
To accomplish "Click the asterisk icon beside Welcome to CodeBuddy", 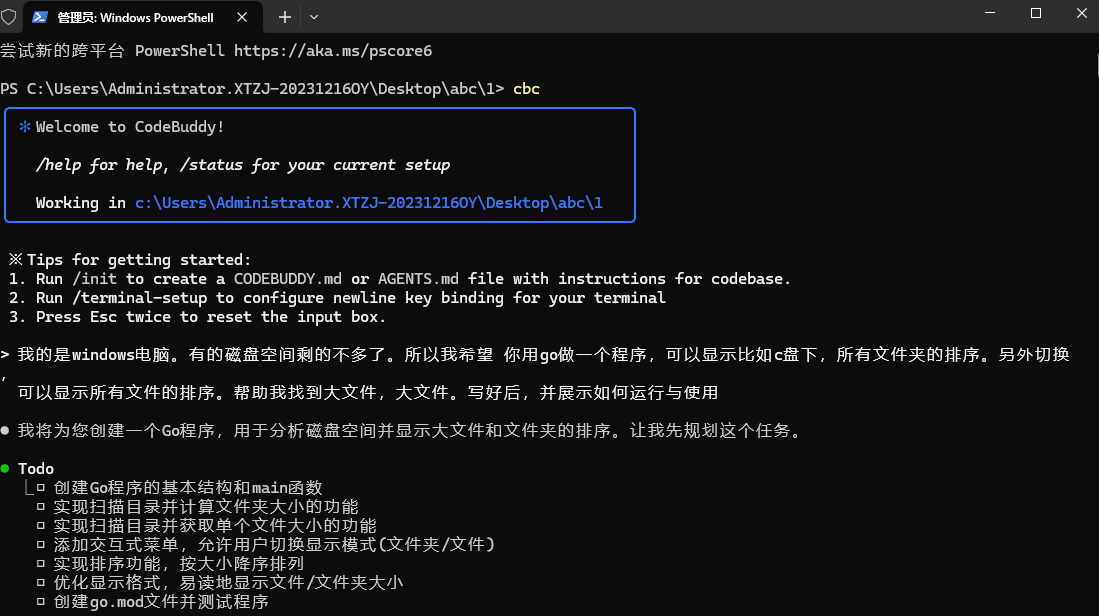I will coord(25,127).
